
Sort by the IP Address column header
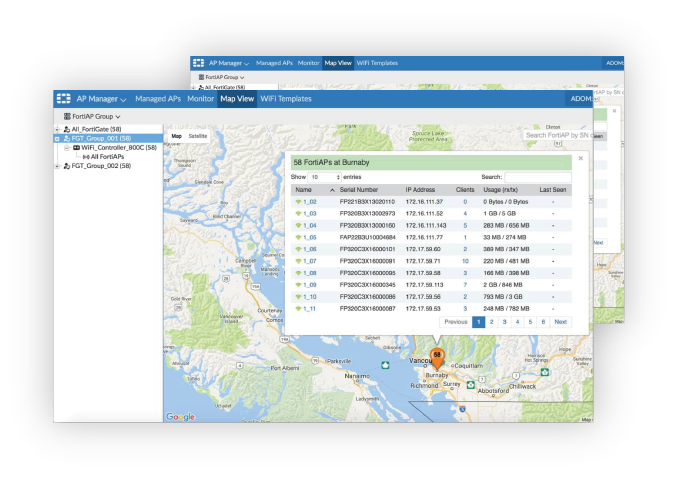tap(420, 190)
